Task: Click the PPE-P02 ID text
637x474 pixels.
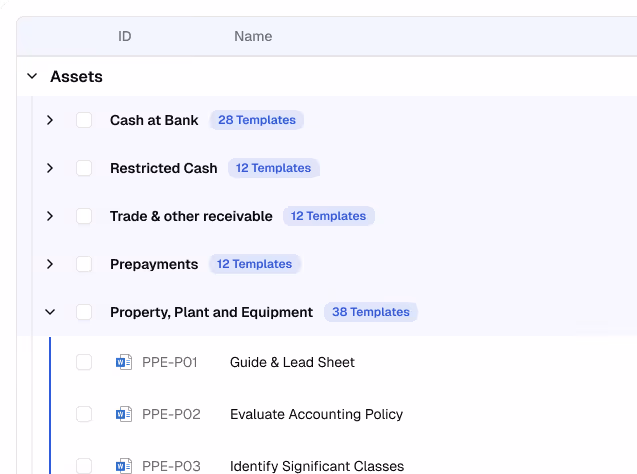Action: pos(171,414)
